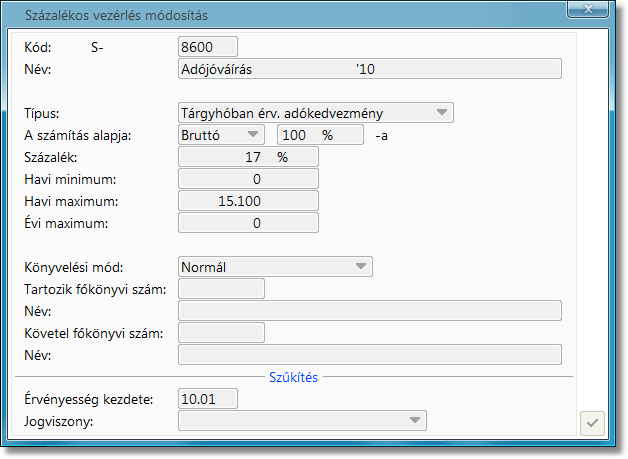The image size is (628, 459).
Task: Click the 100 % calculation base field
Action: coord(319,135)
